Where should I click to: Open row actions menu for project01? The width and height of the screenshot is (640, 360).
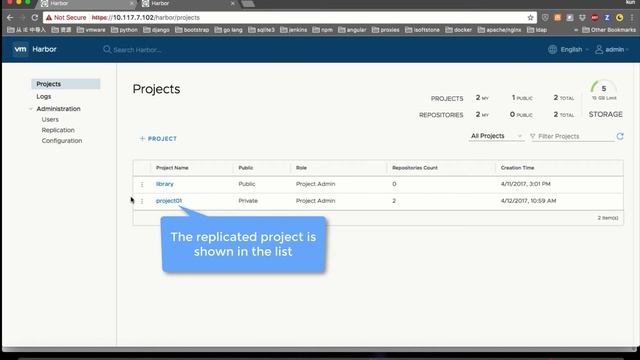(142, 201)
